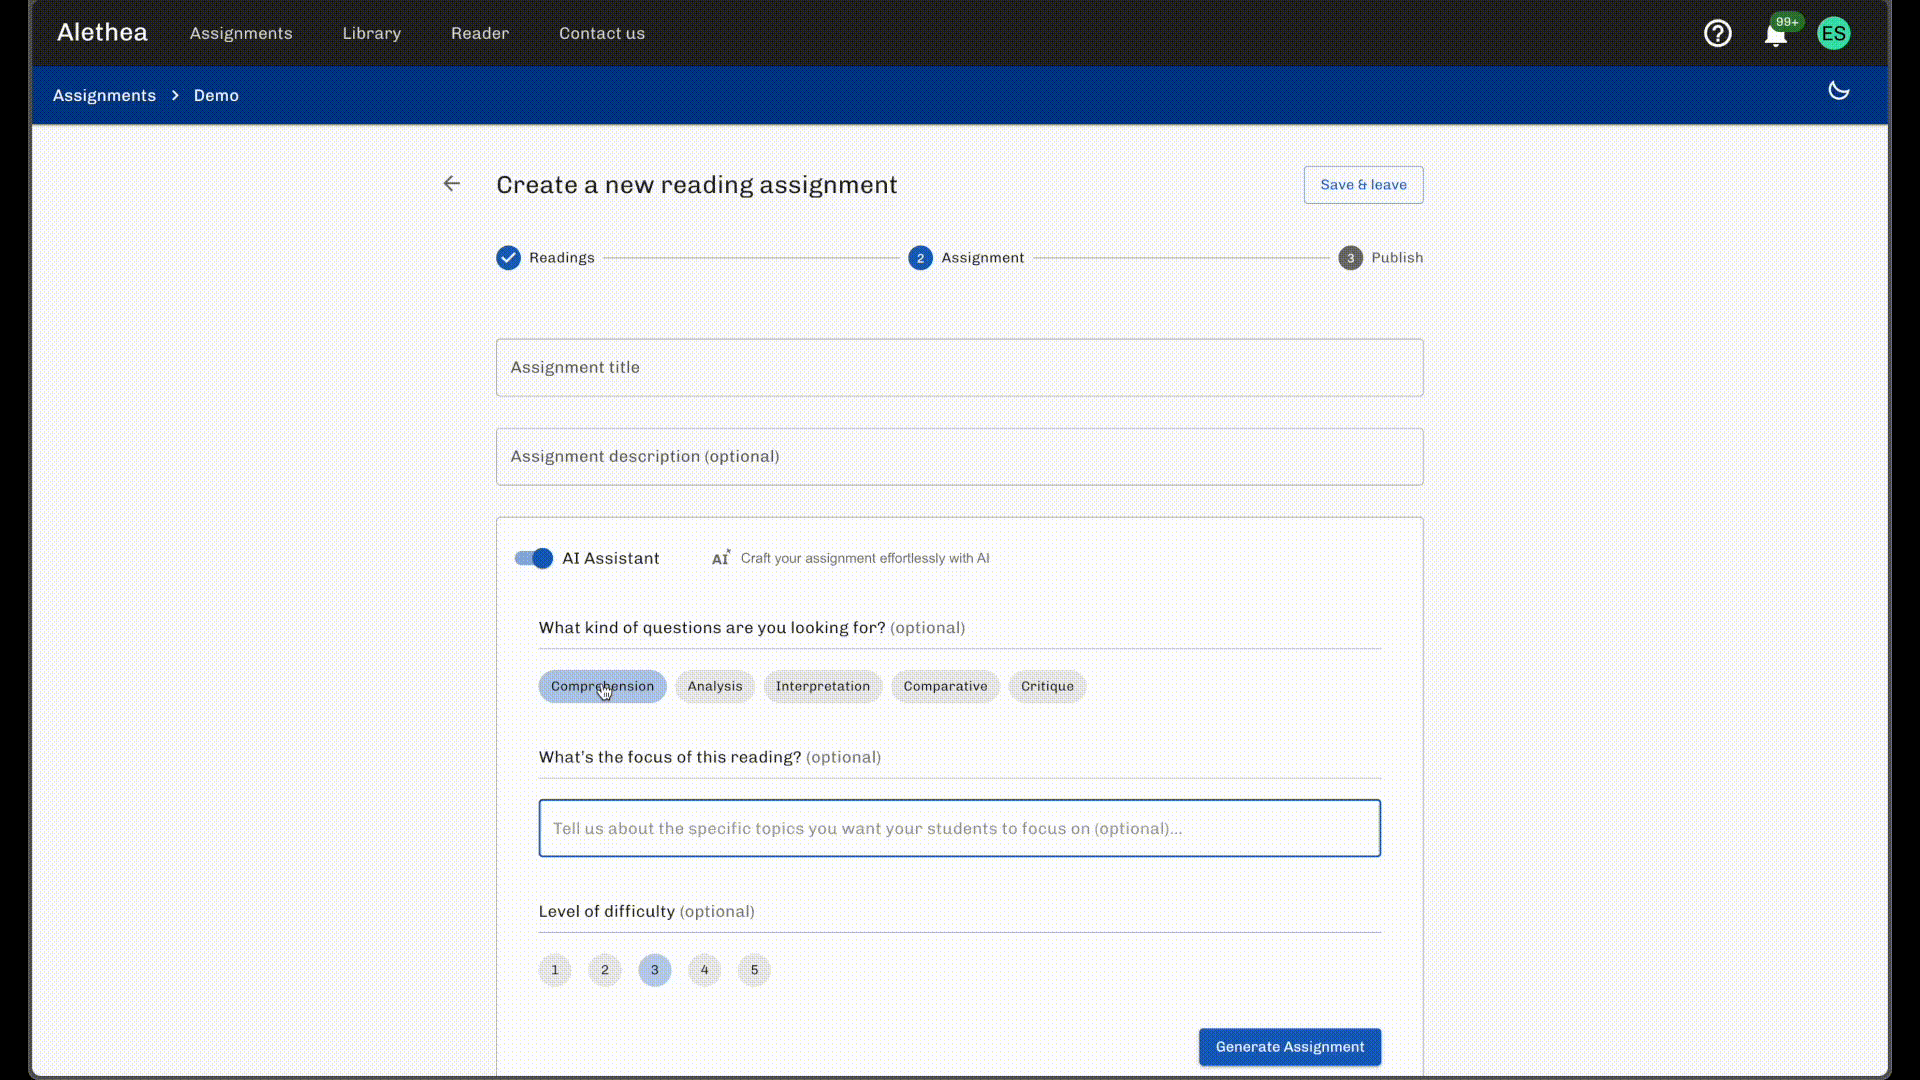Click the Demo breadcrumb entry
The height and width of the screenshot is (1080, 1920).
coord(216,95)
